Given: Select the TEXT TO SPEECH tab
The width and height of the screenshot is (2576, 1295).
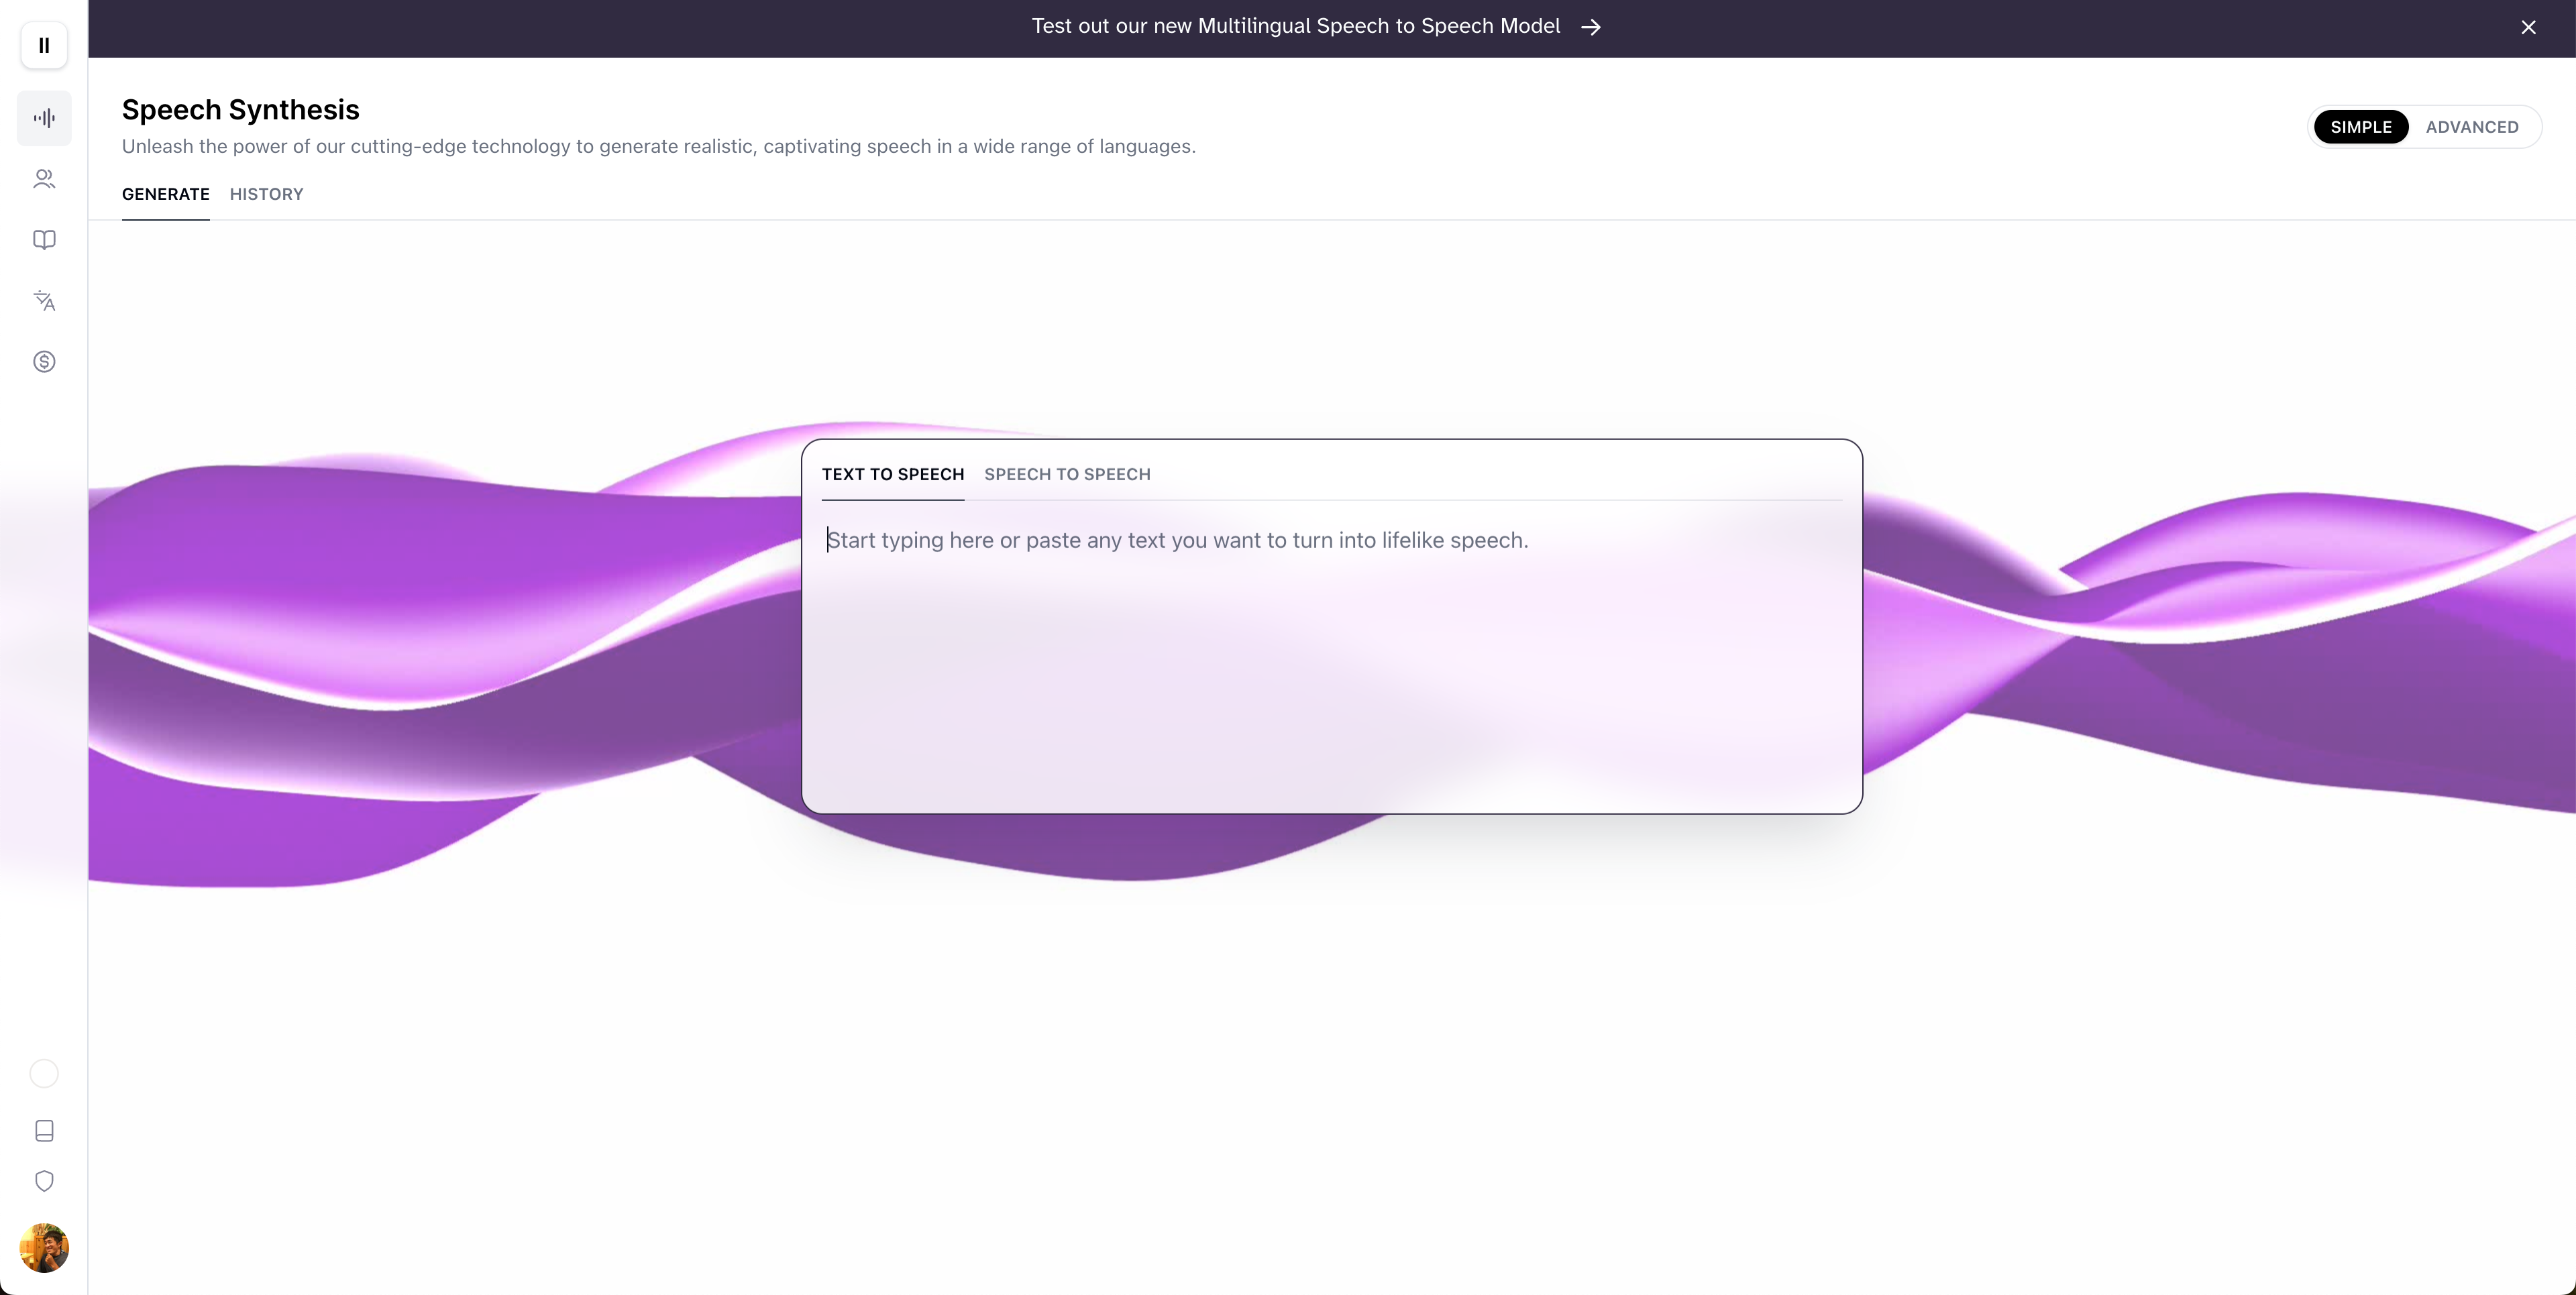Looking at the screenshot, I should pos(893,474).
